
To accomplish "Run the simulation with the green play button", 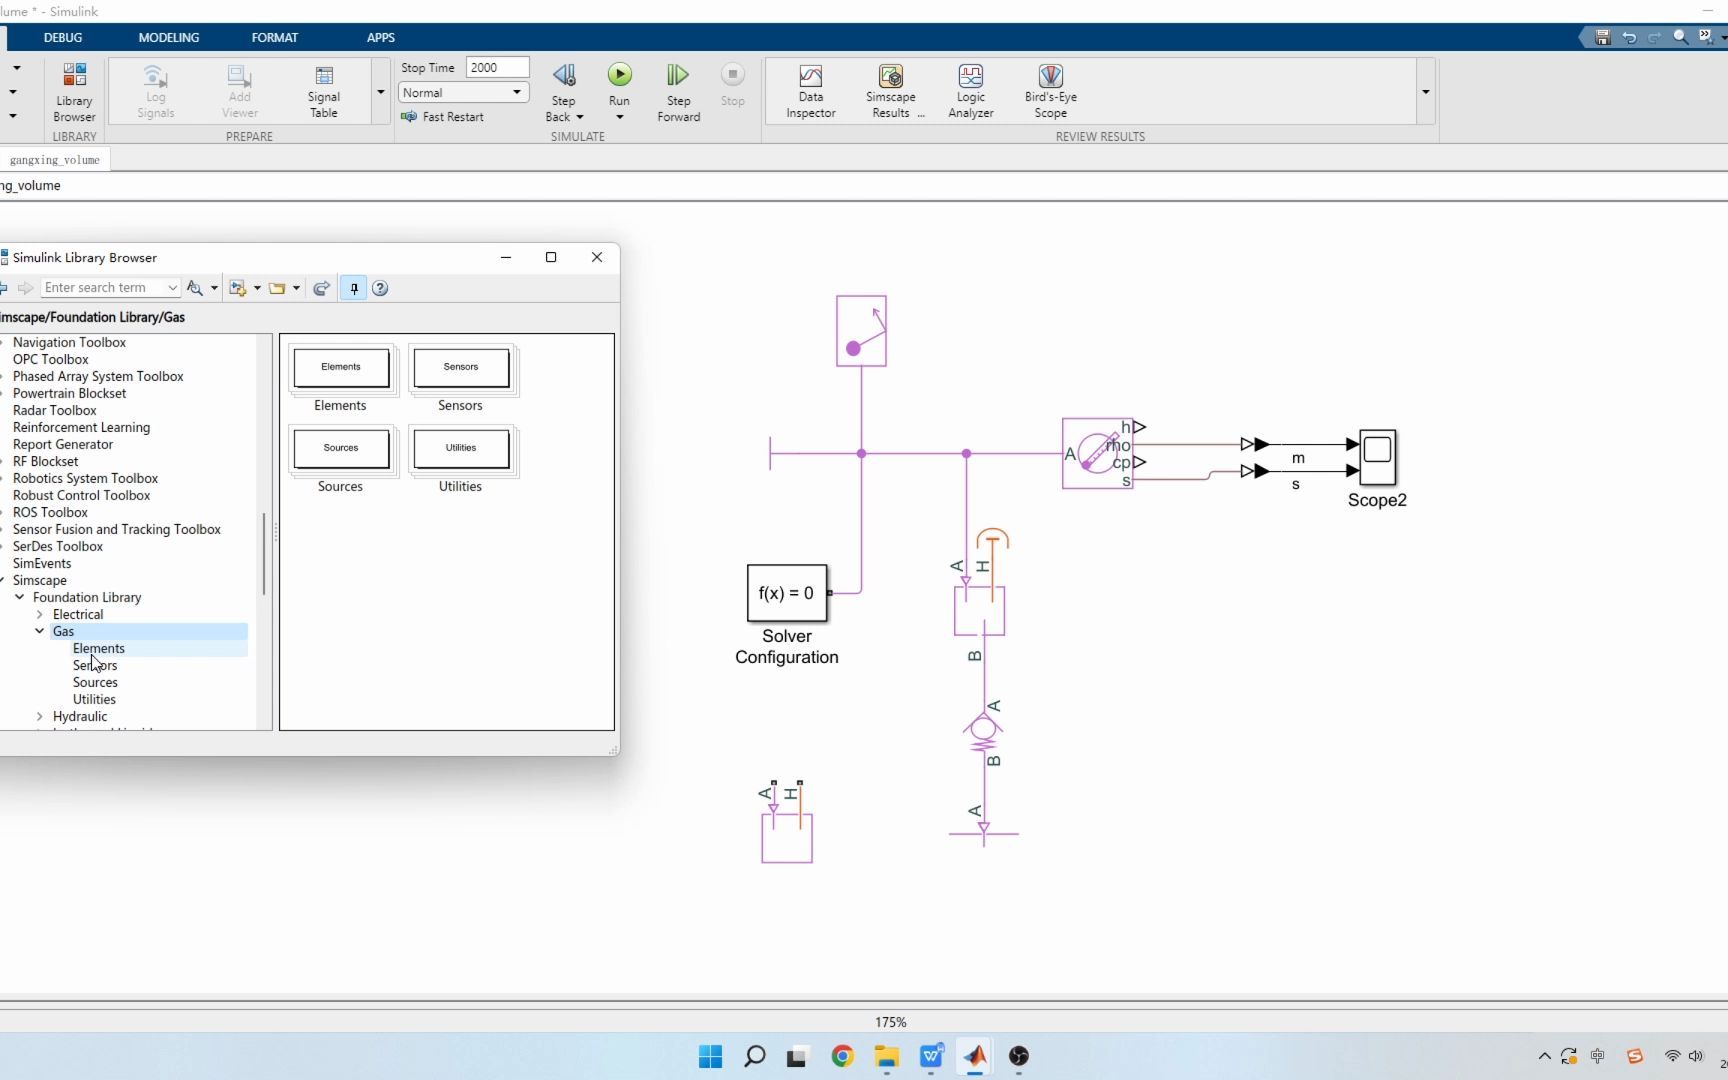I will pos(620,75).
